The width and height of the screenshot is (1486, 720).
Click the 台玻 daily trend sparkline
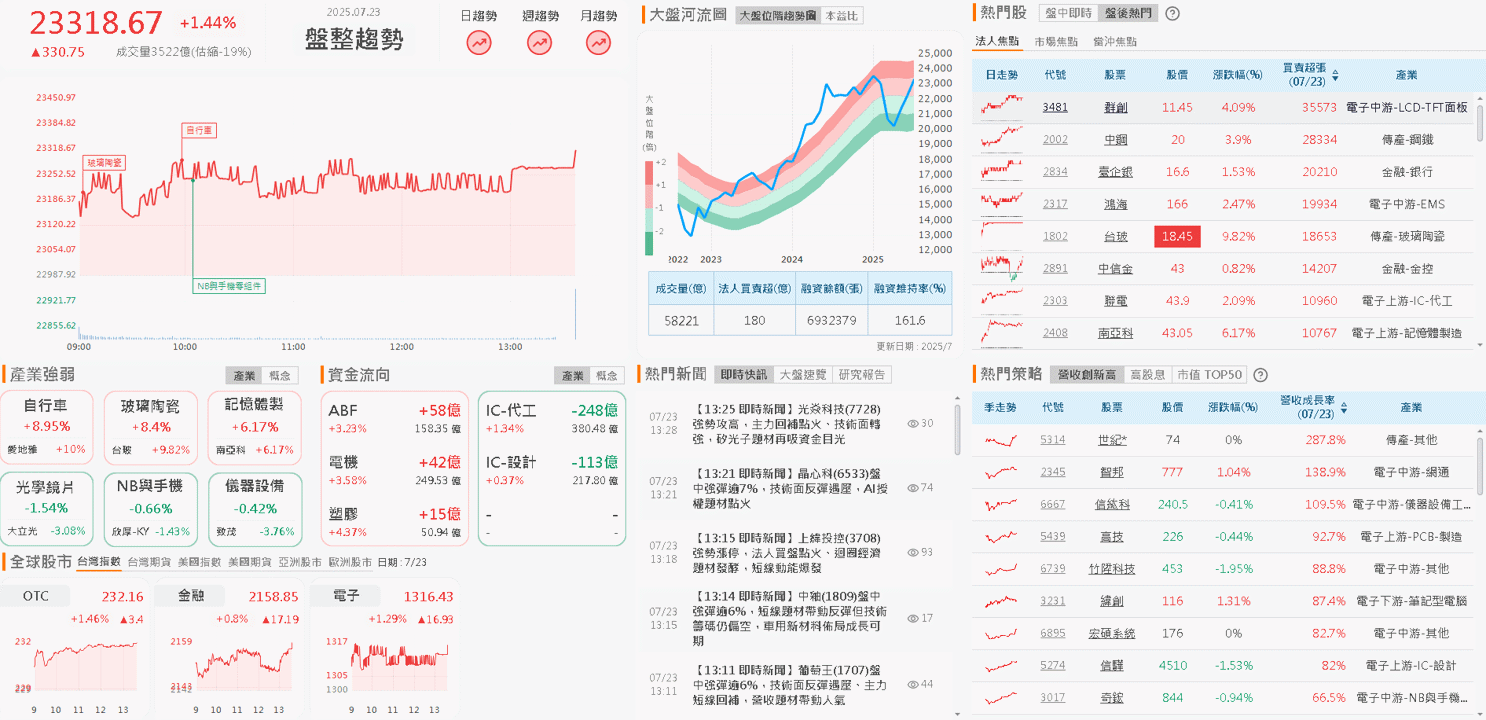pyautogui.click(x=1002, y=236)
